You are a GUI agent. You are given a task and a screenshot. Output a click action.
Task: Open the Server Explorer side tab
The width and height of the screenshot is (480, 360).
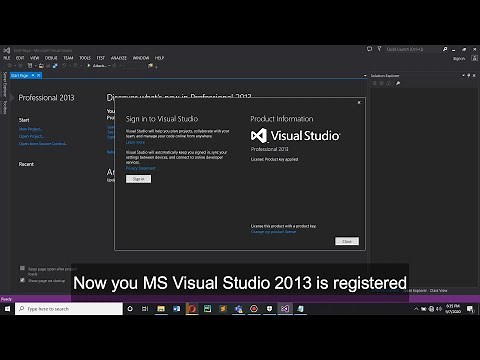(x=5, y=85)
